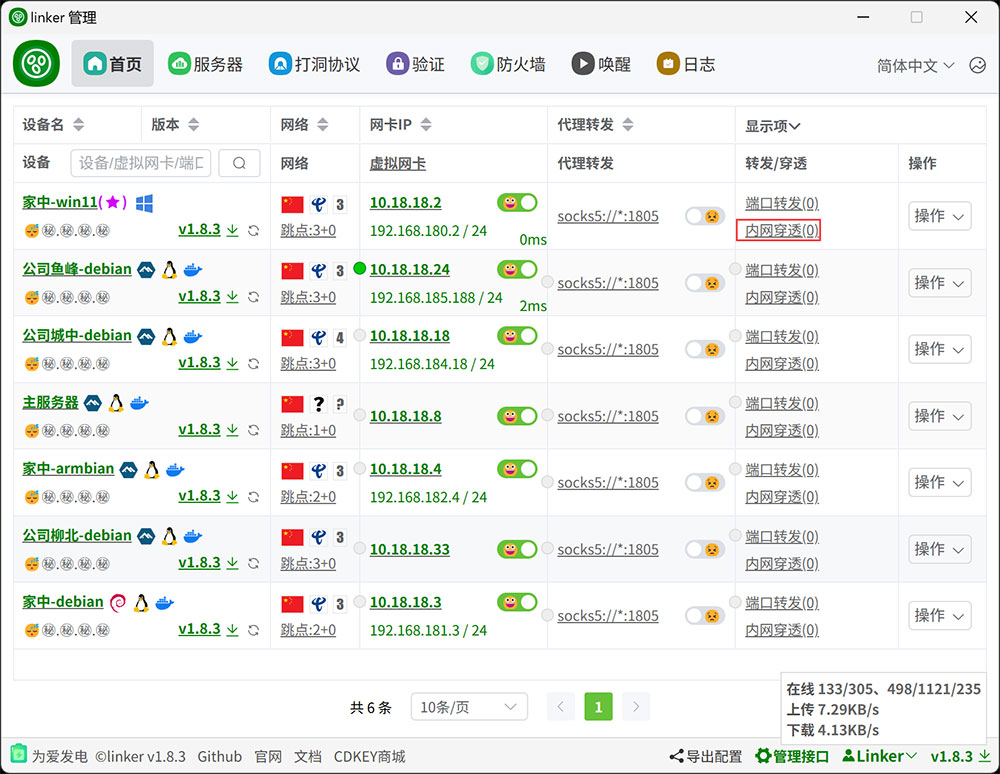The width and height of the screenshot is (1000, 774).
Task: Click the Docker icon next to 公司鱼峰-debian
Action: pos(193,269)
